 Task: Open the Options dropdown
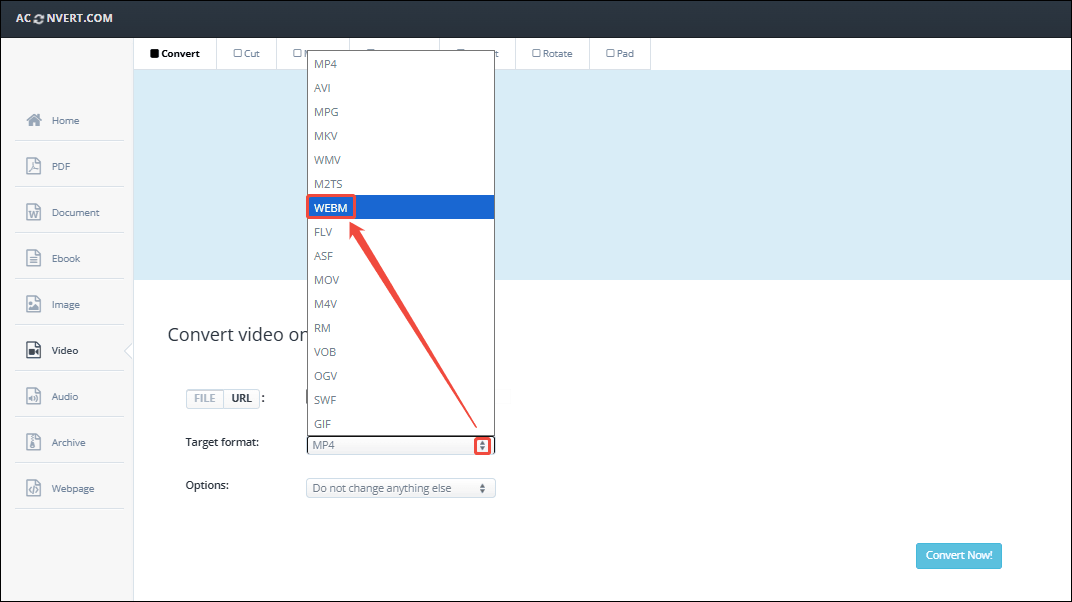point(400,487)
